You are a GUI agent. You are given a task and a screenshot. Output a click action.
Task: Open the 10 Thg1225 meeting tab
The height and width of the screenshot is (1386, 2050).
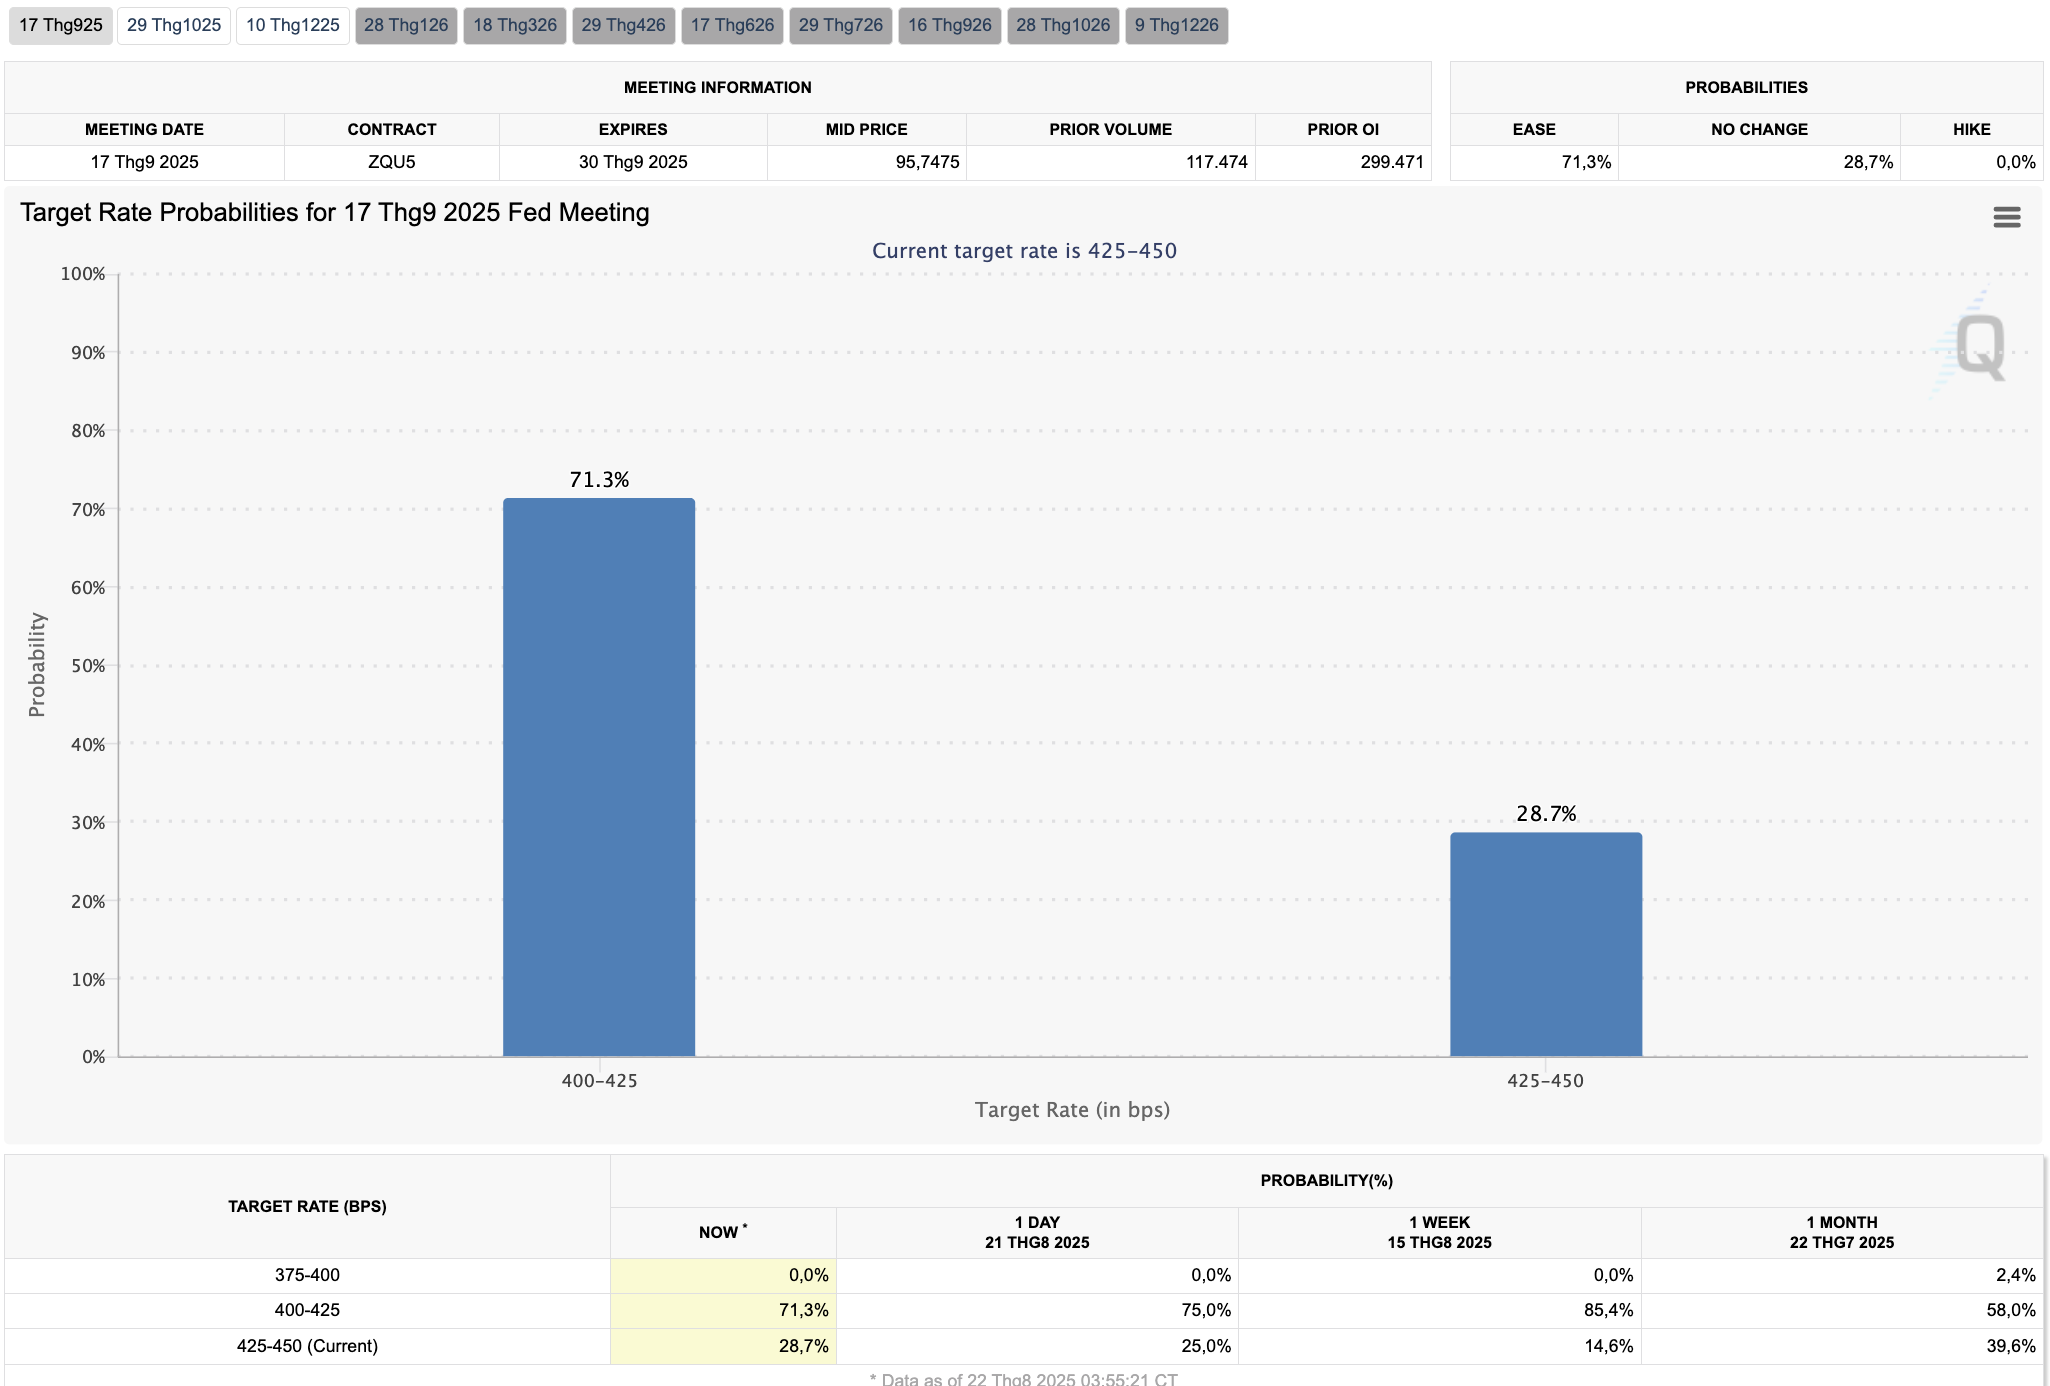[x=293, y=25]
